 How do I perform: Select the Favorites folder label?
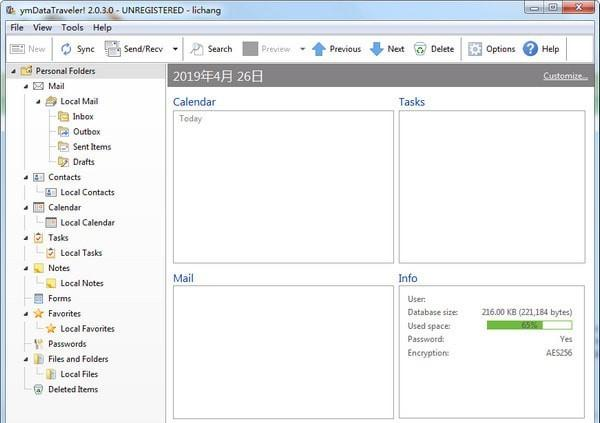click(64, 314)
